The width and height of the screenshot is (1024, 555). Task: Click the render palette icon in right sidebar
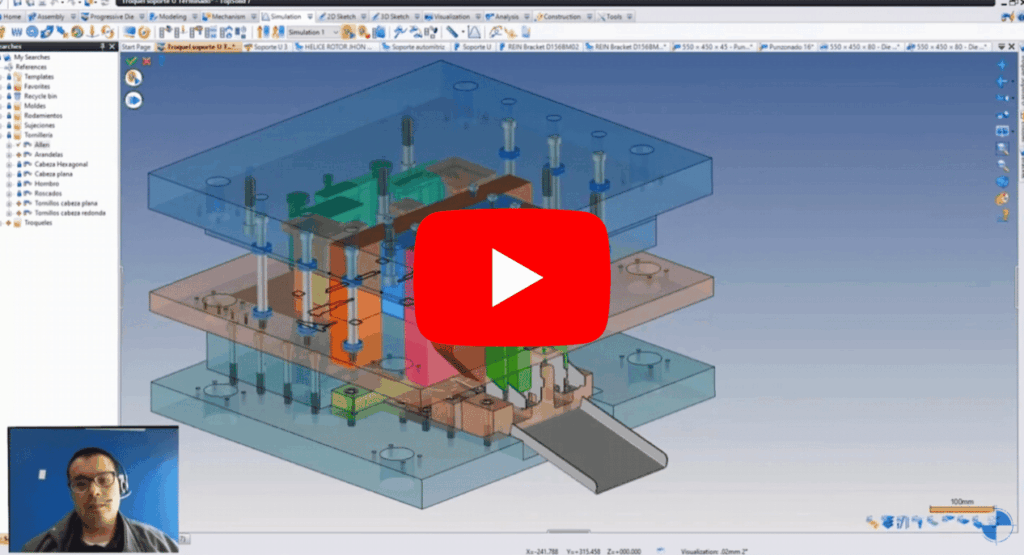pos(1002,198)
